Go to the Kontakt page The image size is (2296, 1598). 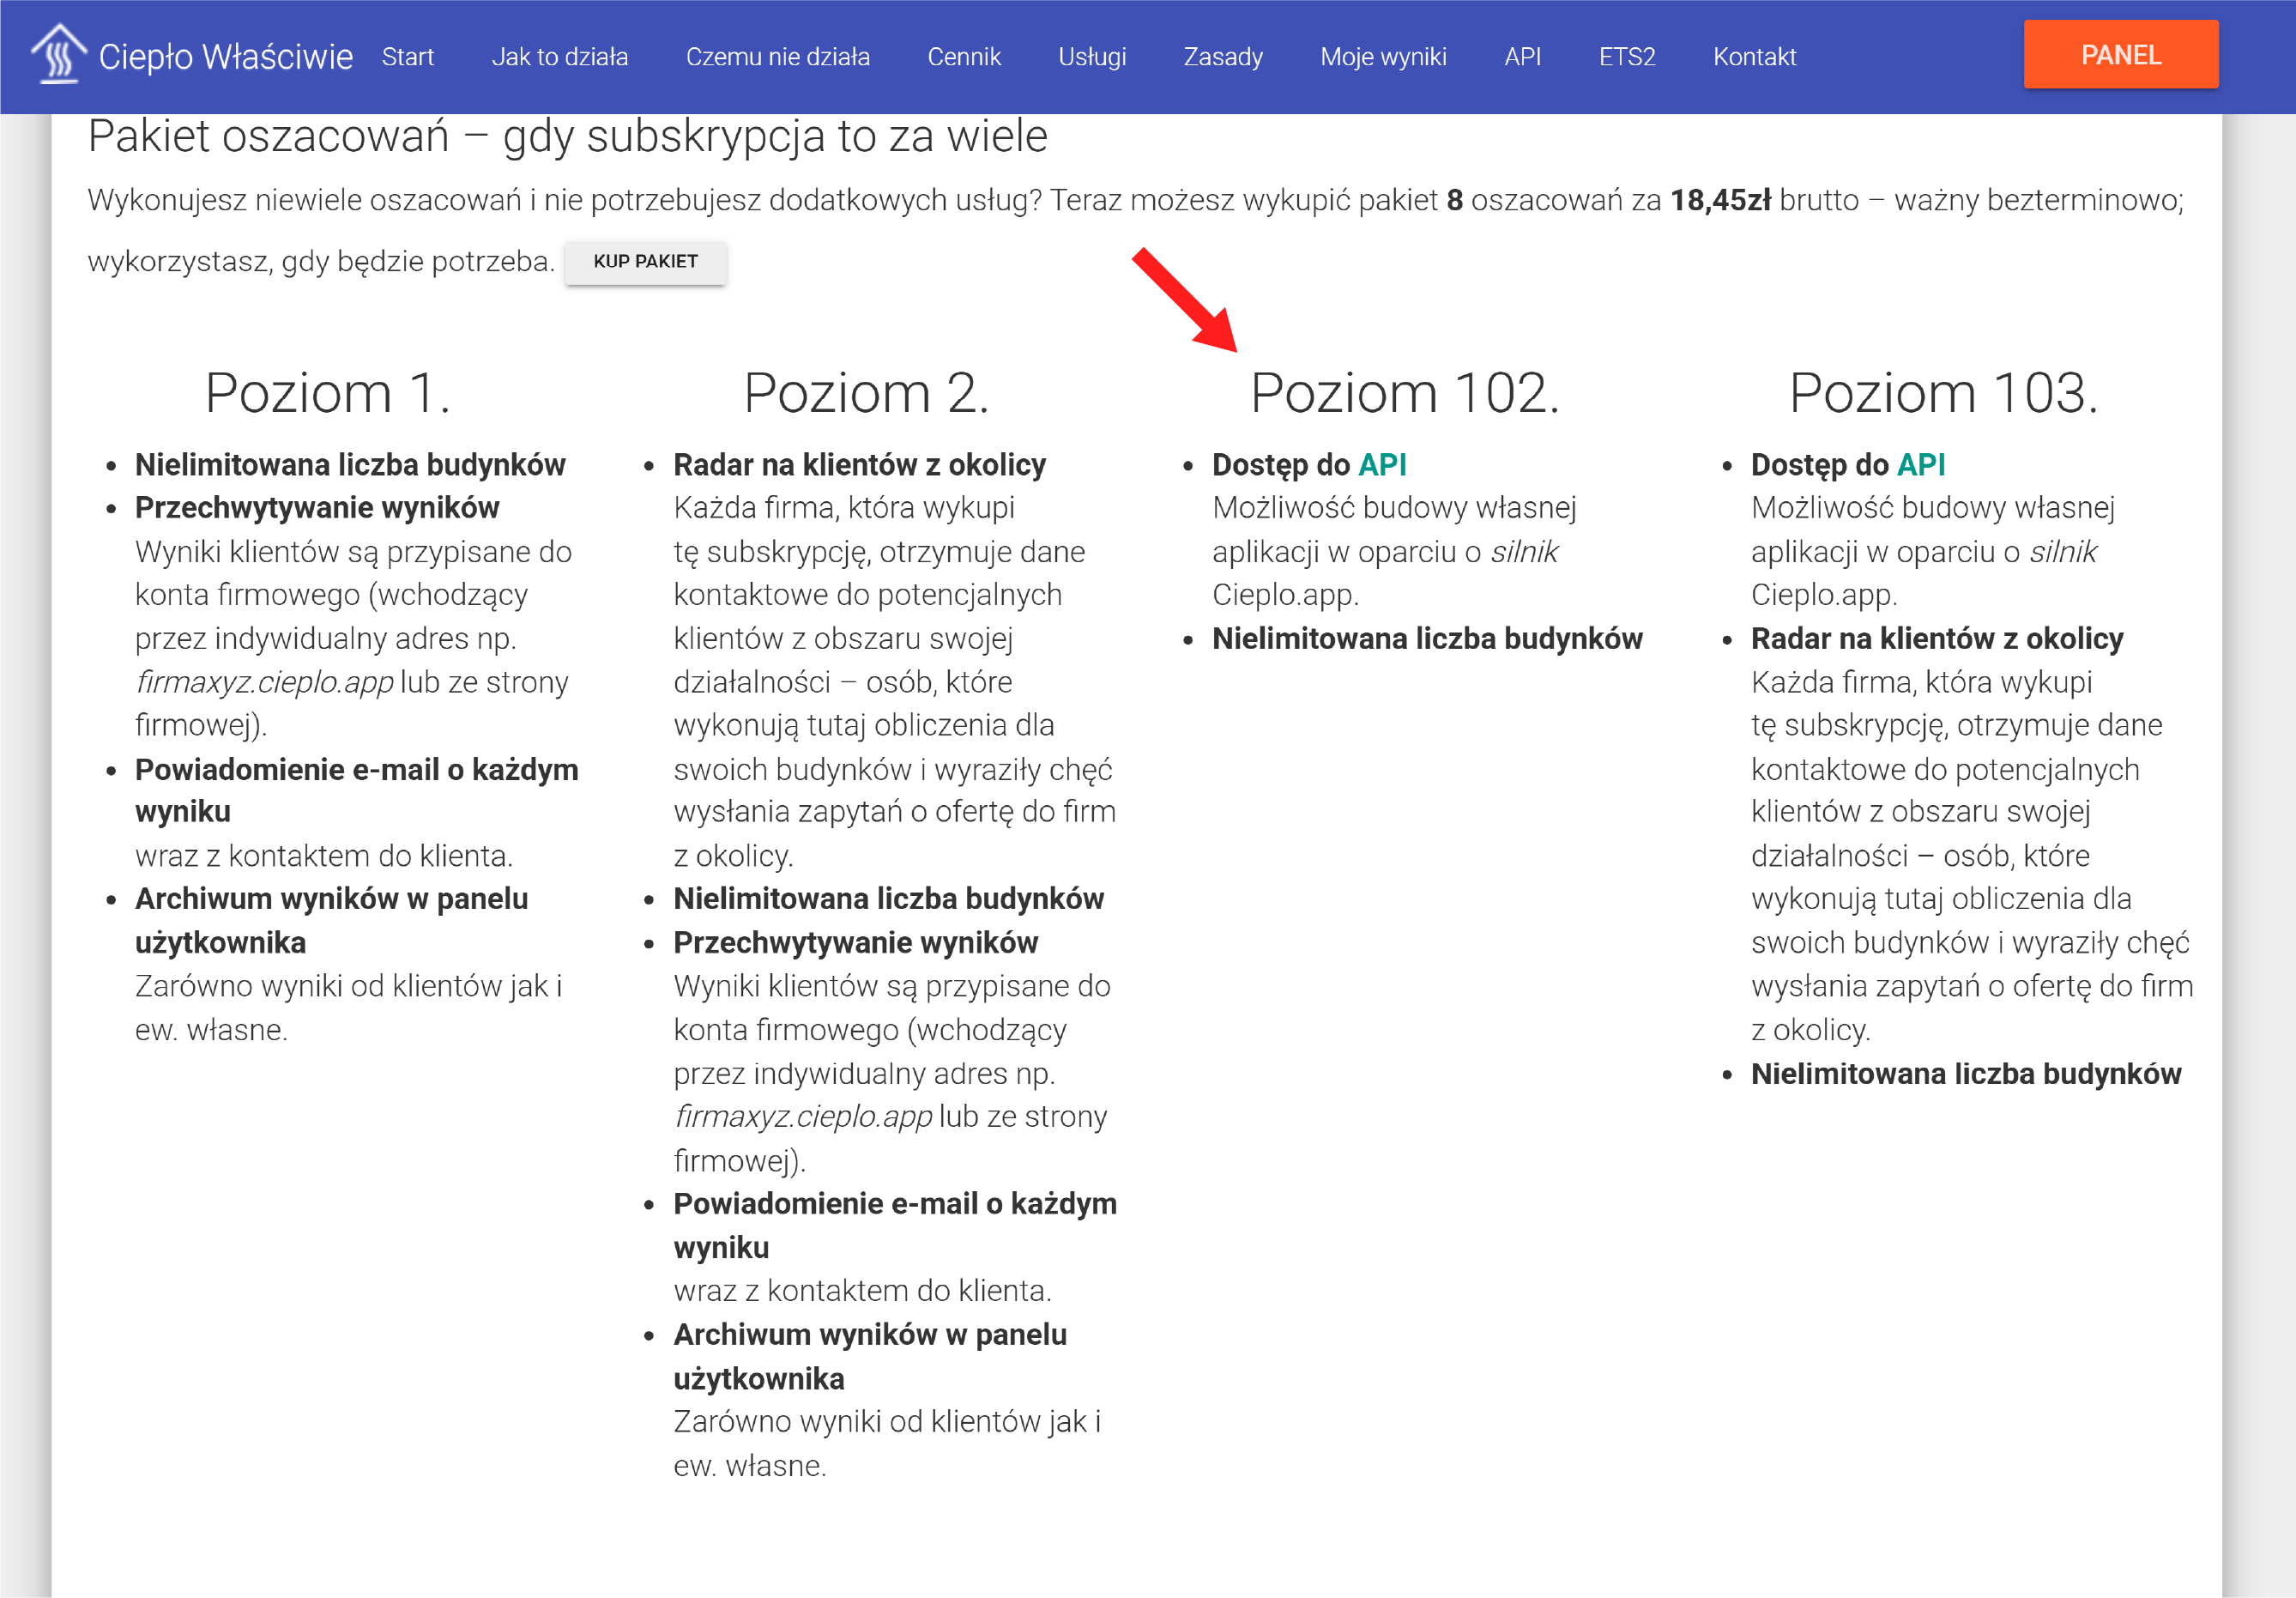(x=1753, y=57)
